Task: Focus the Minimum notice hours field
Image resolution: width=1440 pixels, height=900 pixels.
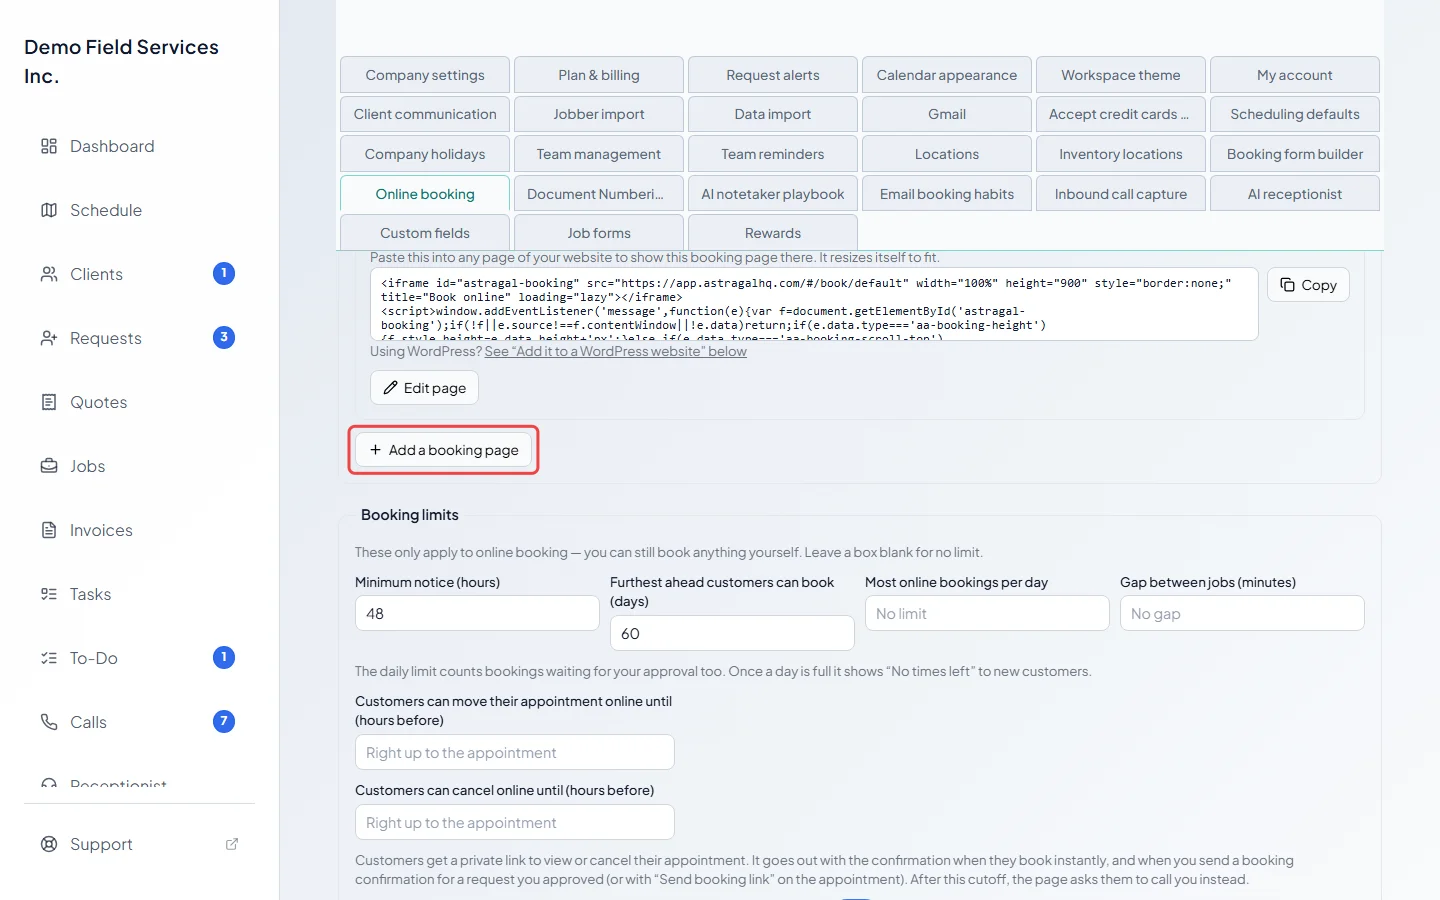Action: [x=477, y=614]
